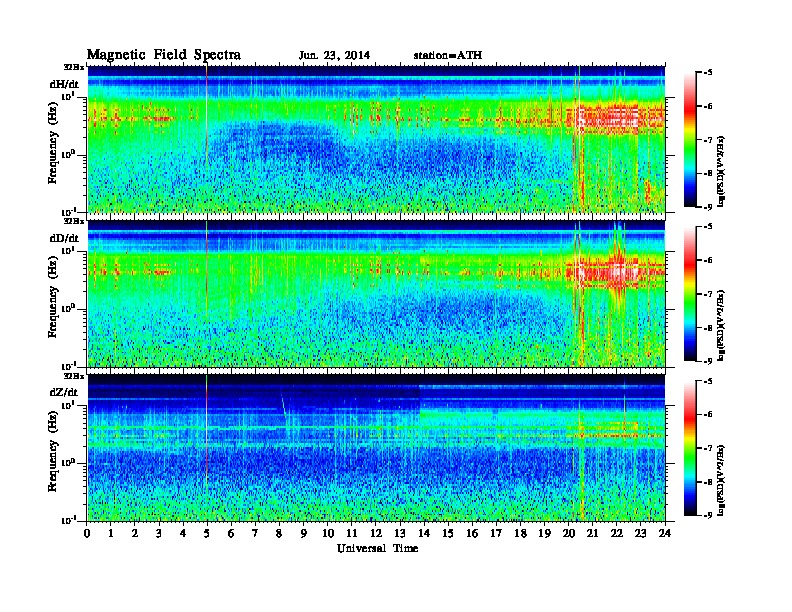Image resolution: width=792 pixels, height=612 pixels.
Task: Click the log(PSD) label beside dD/dt color bar
Action: coord(721,325)
